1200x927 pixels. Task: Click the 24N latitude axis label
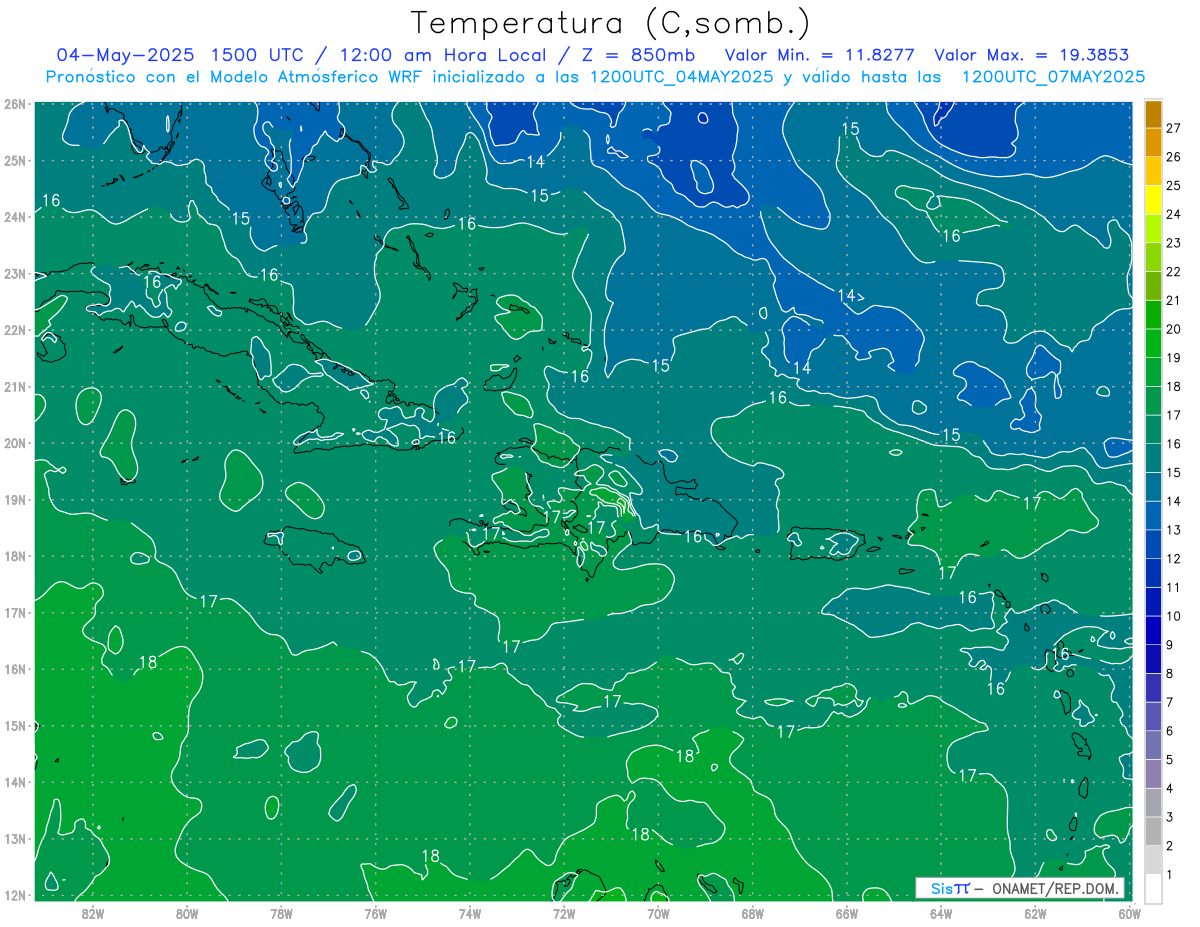click(15, 217)
